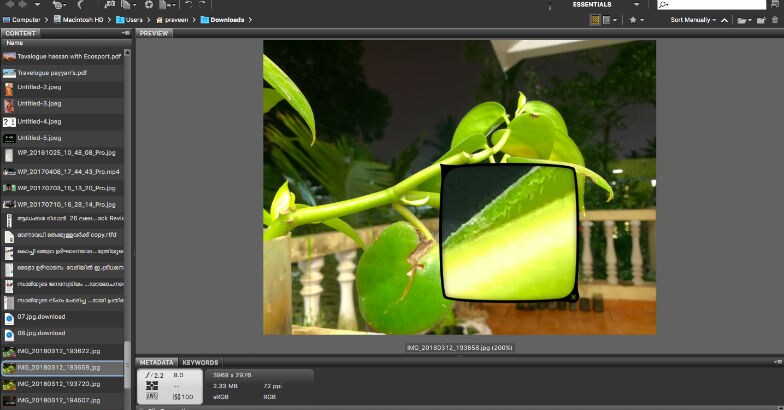Select the Computer breadcrumb
The image size is (784, 410).
(x=22, y=20)
